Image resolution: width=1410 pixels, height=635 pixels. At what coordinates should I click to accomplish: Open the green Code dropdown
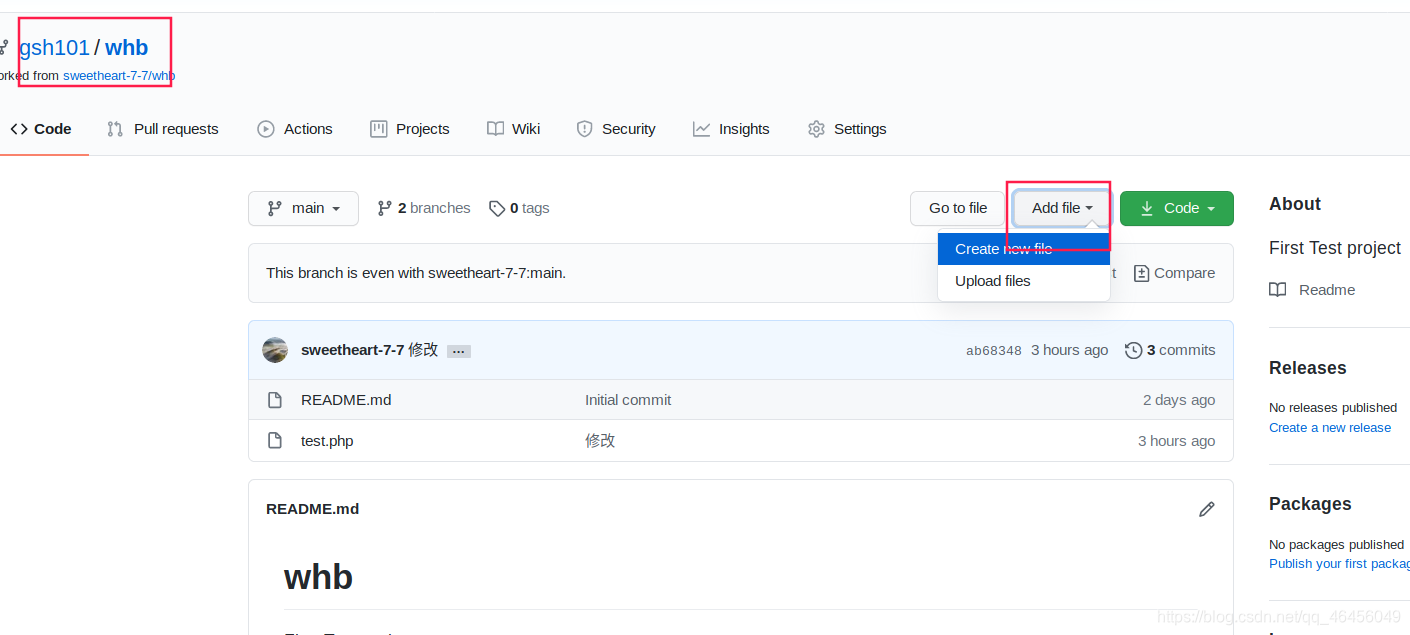[1177, 208]
